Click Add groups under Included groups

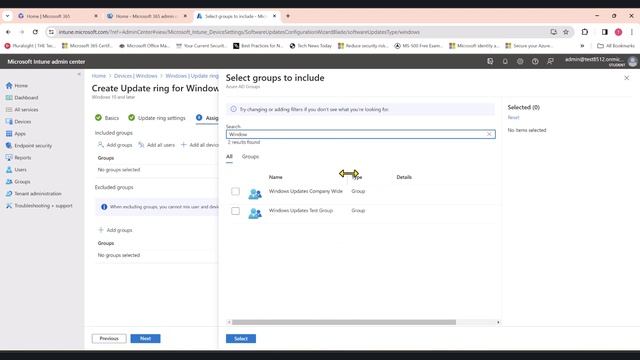[115, 145]
